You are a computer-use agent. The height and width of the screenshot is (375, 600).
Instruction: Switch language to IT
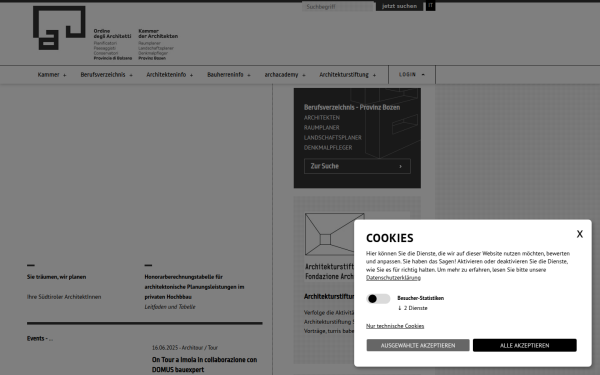pyautogui.click(x=430, y=6)
